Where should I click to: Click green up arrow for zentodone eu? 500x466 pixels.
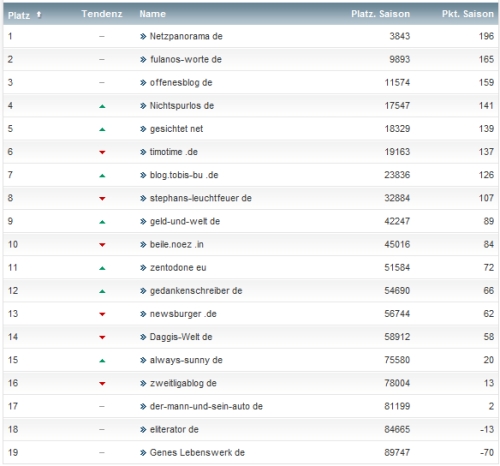pyautogui.click(x=102, y=268)
